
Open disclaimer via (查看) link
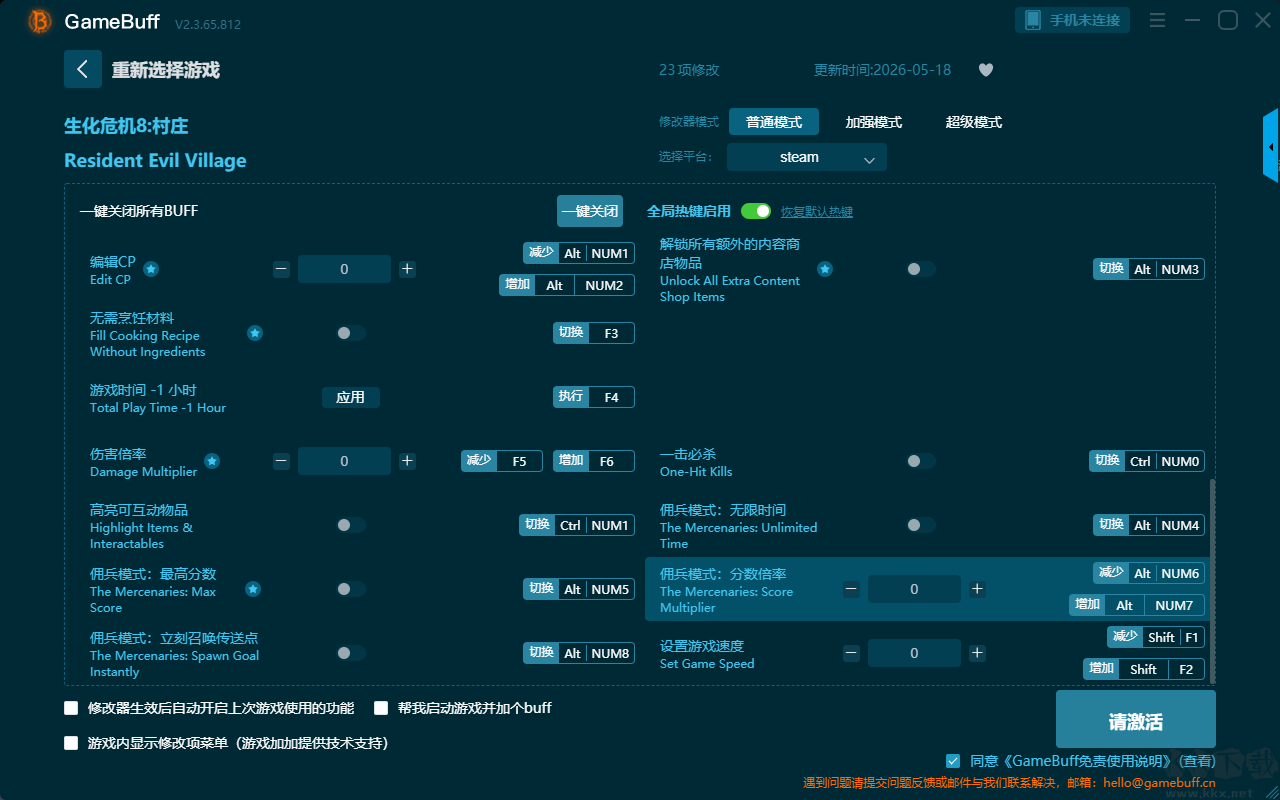pyautogui.click(x=1195, y=761)
